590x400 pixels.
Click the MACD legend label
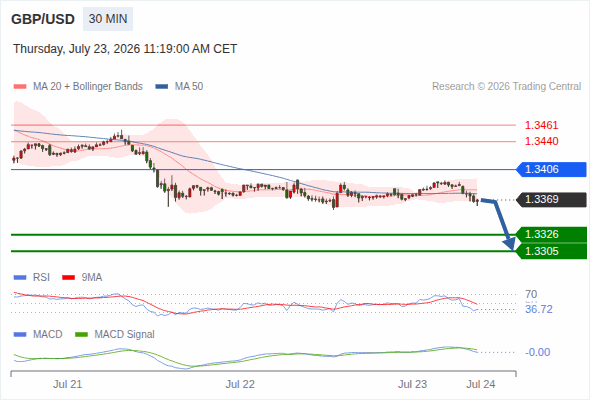click(48, 335)
